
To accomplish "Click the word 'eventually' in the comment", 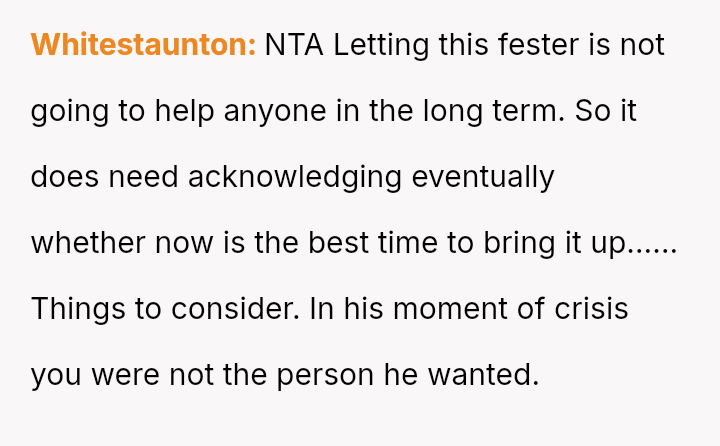I will point(483,177).
